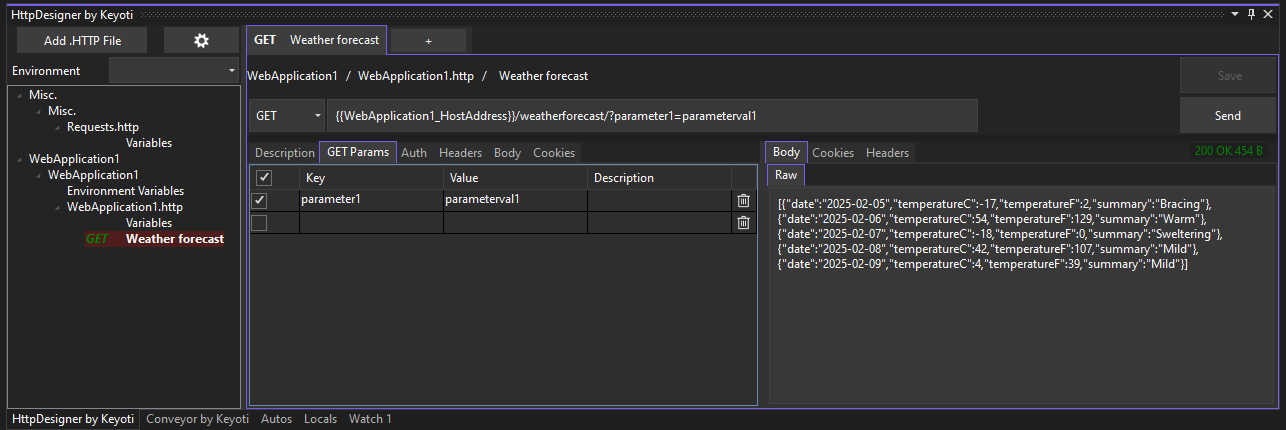This screenshot has height=430, width=1286.
Task: Check the empty parameter row checkbox
Action: [x=259, y=223]
